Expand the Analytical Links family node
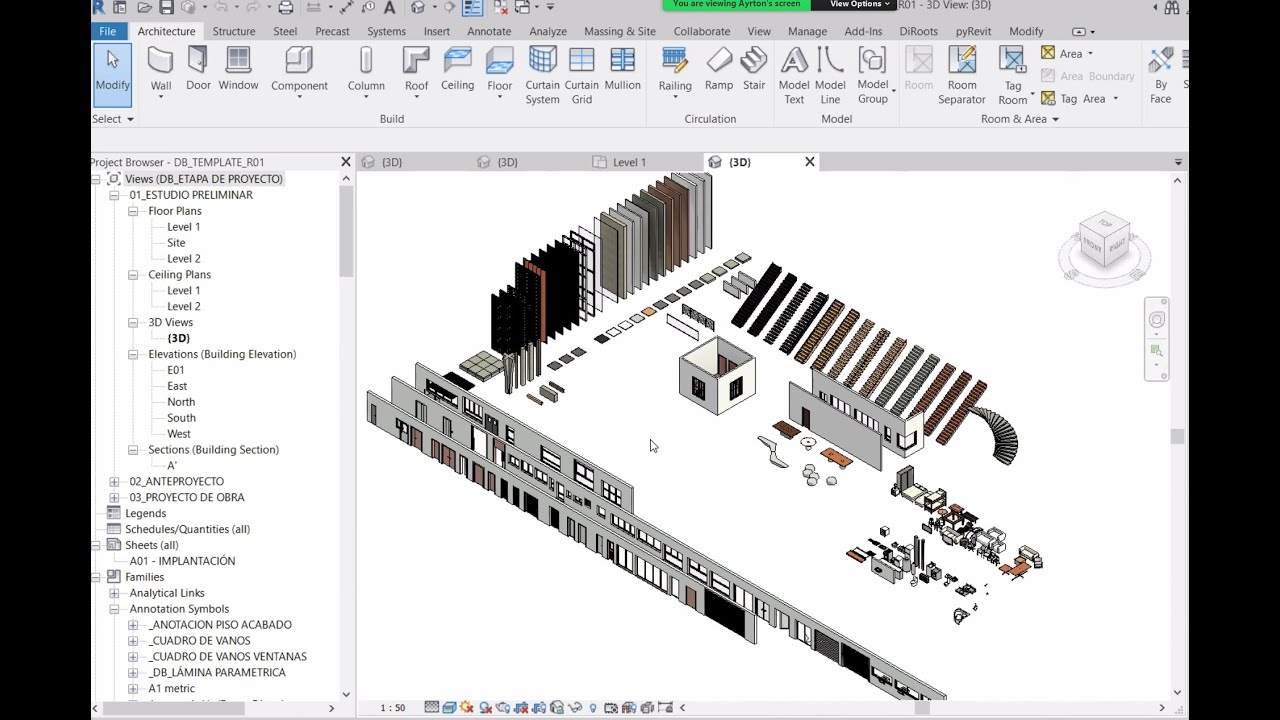This screenshot has height=720, width=1280. pyautogui.click(x=114, y=593)
